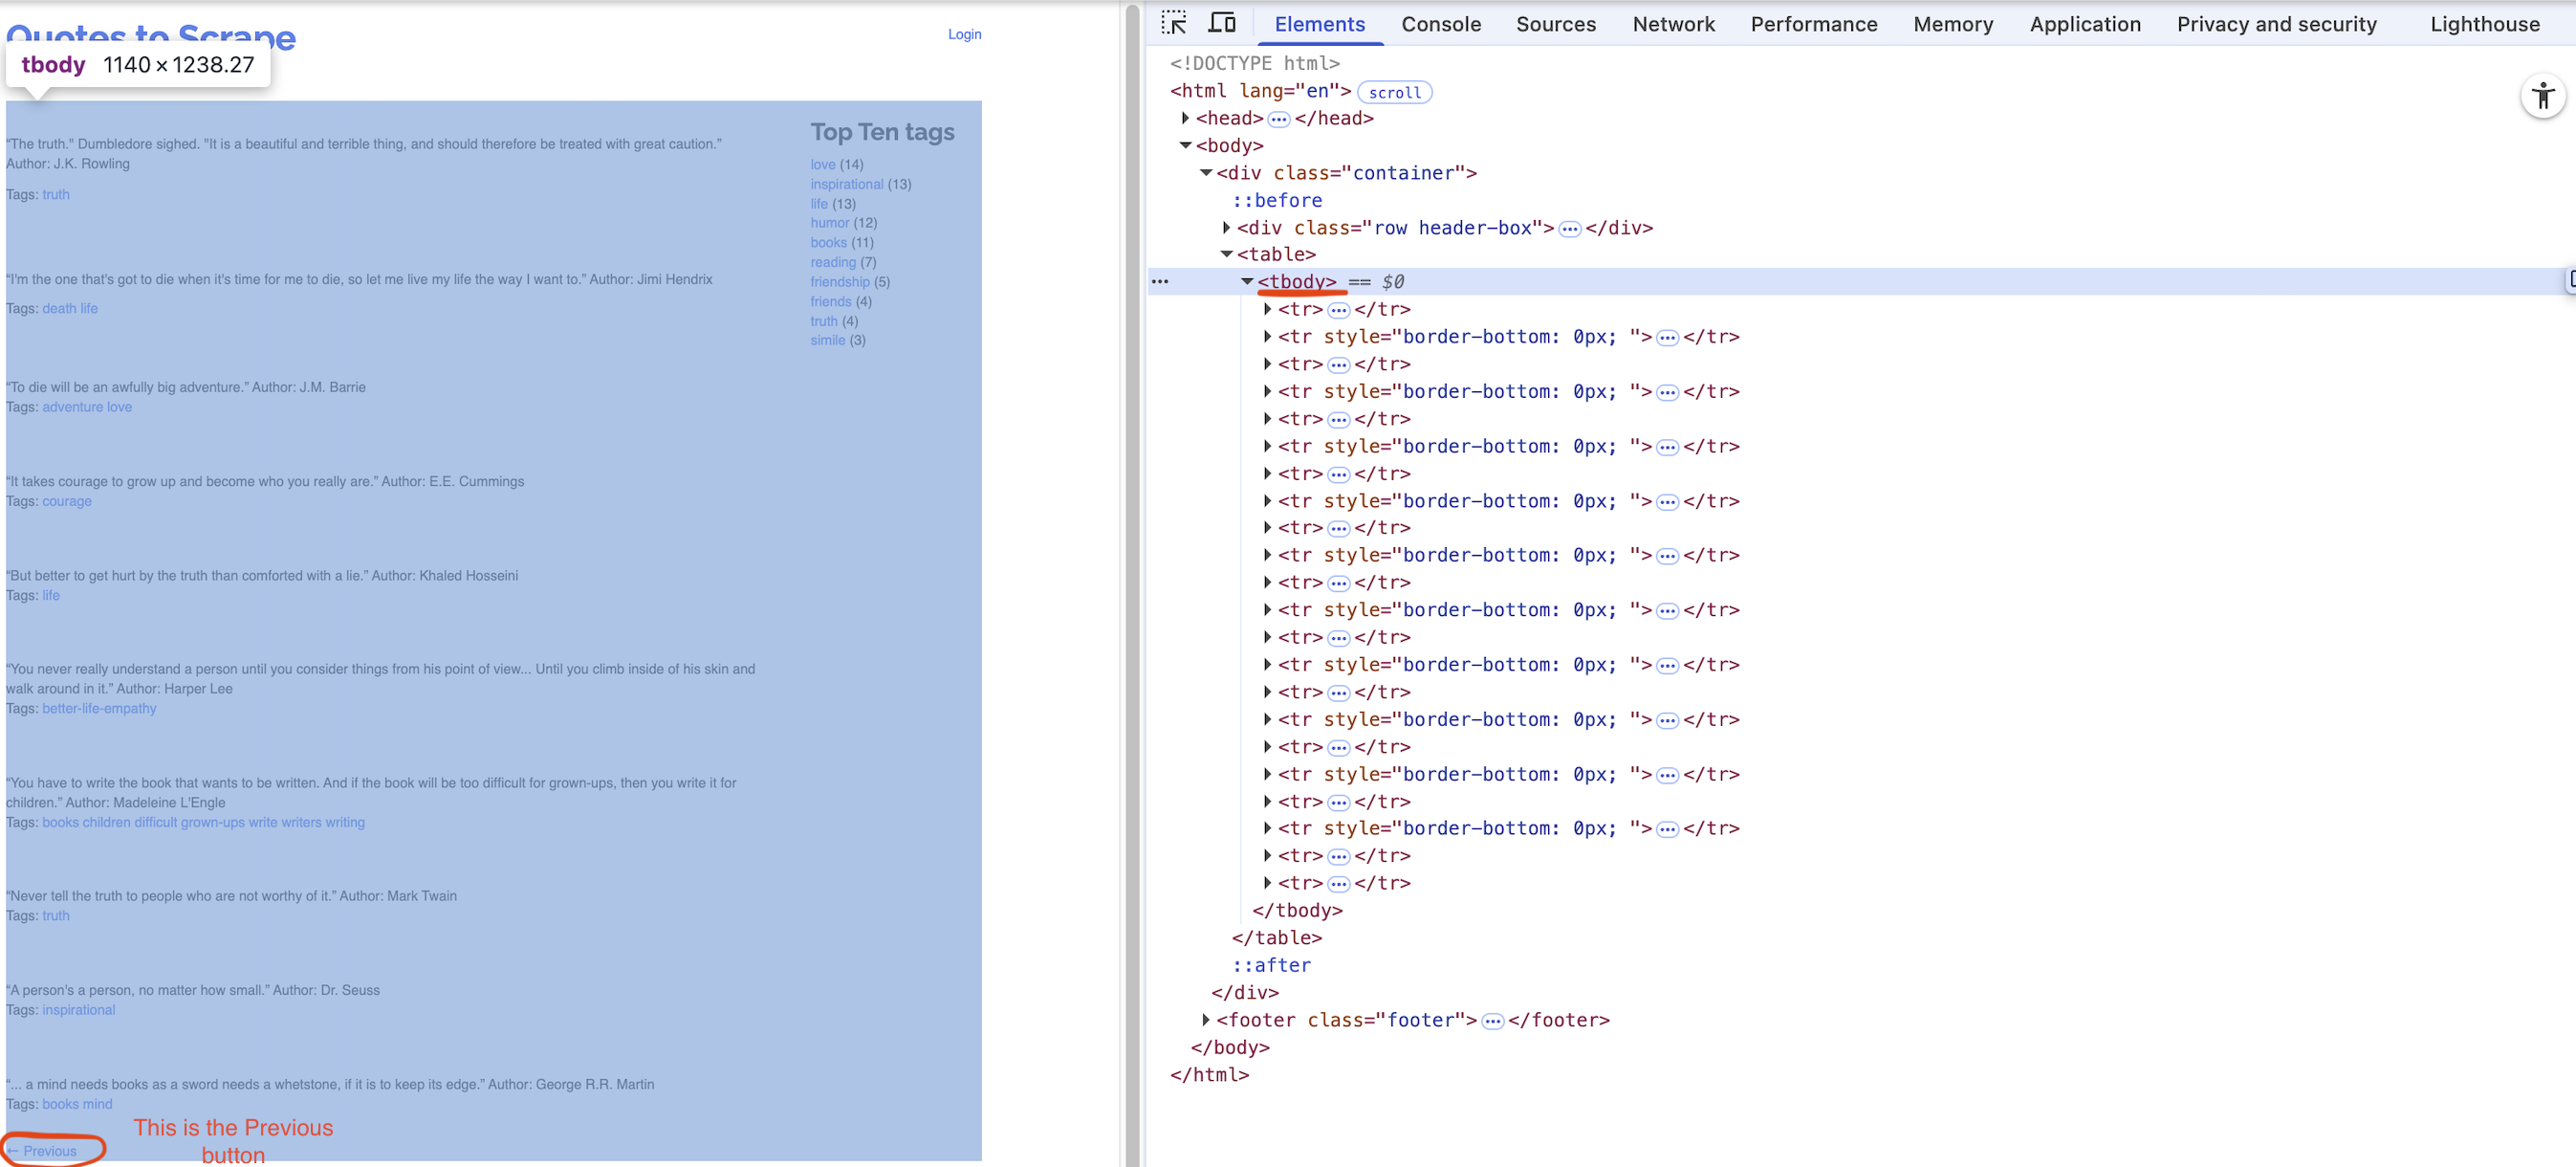Image resolution: width=2576 pixels, height=1167 pixels.
Task: Activate the inspect element picker icon
Action: [x=1174, y=23]
